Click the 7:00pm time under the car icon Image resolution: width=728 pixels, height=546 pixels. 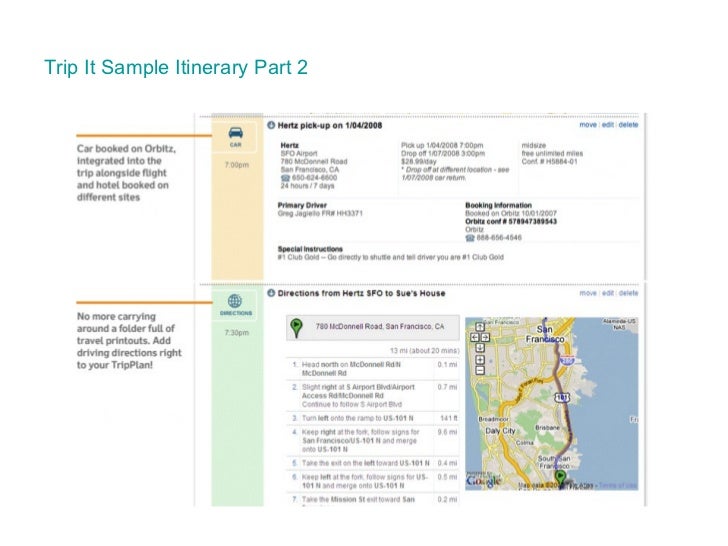click(x=236, y=165)
